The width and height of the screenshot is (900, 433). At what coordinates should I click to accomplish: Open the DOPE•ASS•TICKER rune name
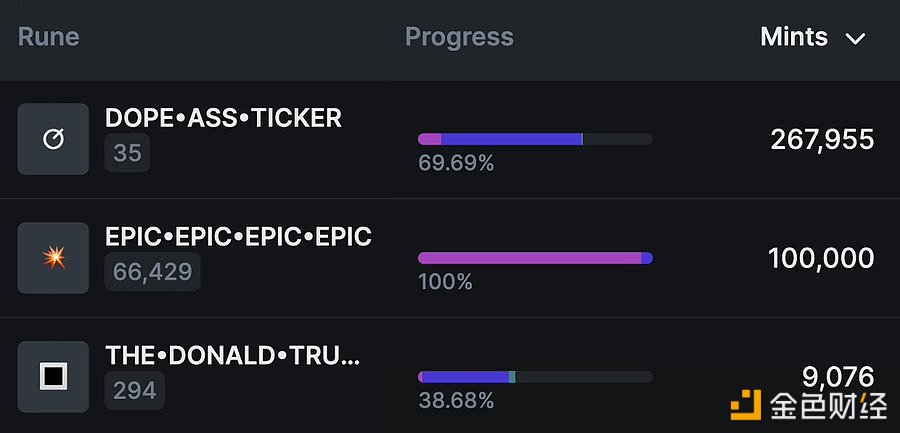(x=223, y=118)
